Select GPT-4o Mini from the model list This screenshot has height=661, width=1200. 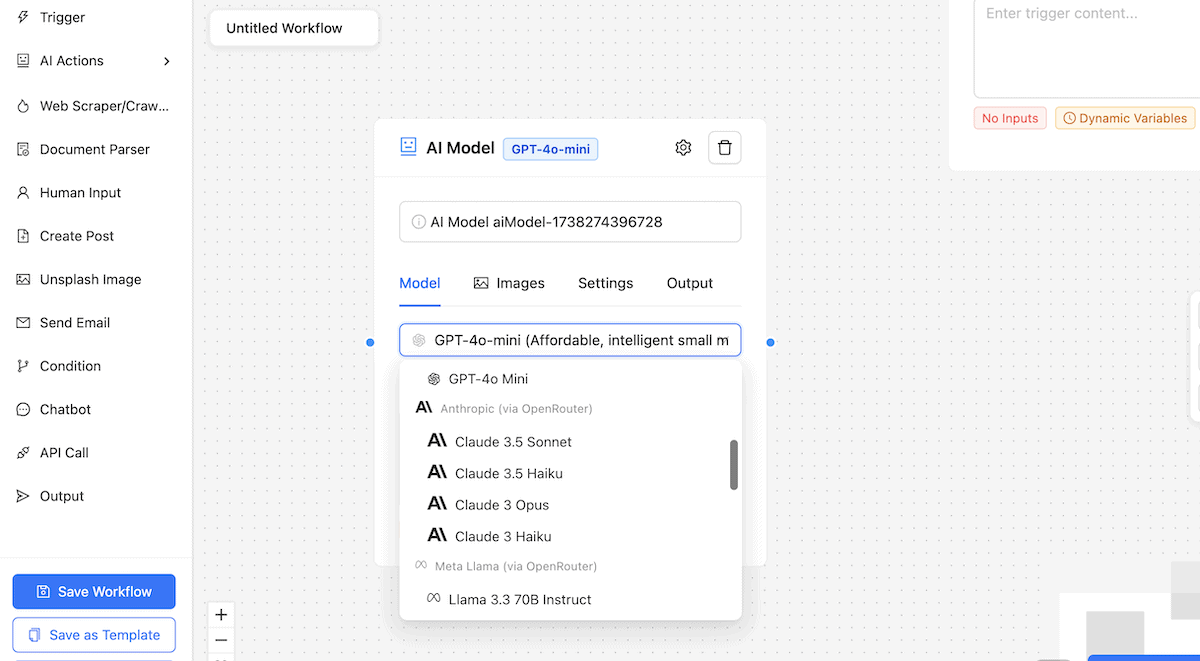tap(570, 379)
